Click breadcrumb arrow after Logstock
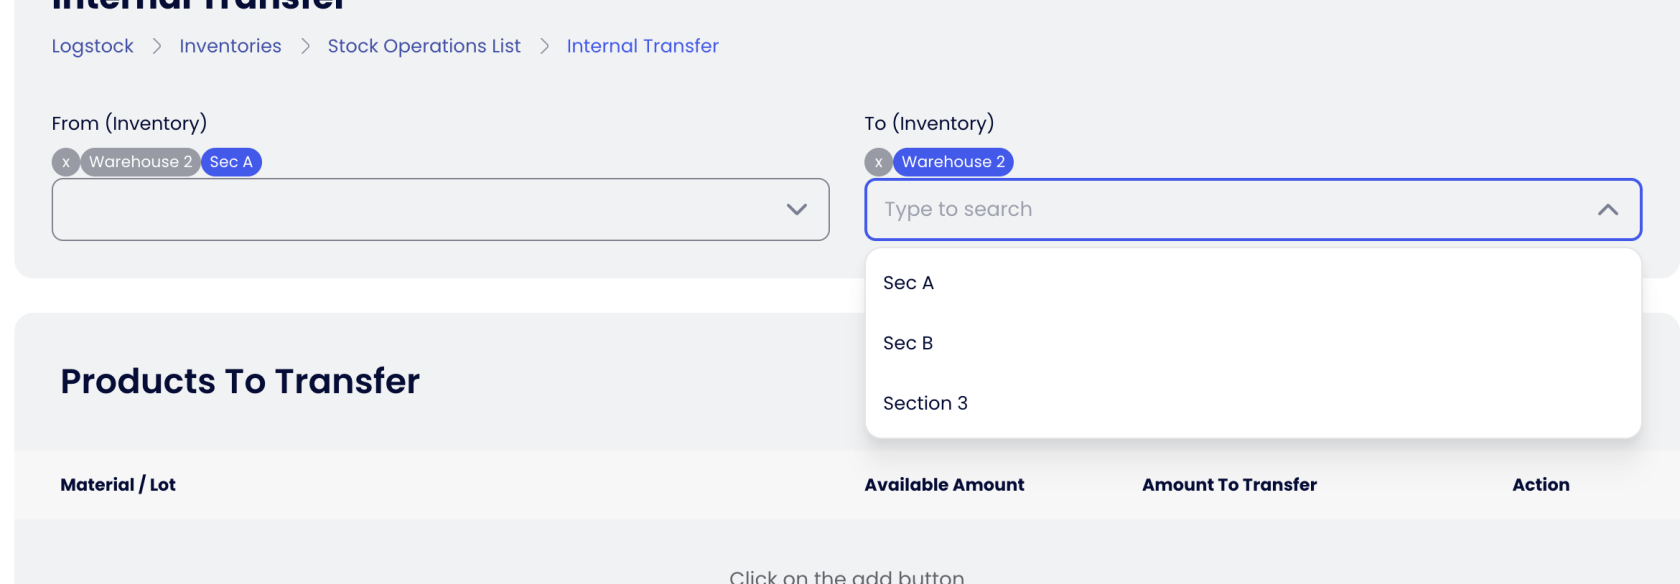Image resolution: width=1680 pixels, height=584 pixels. click(x=157, y=46)
